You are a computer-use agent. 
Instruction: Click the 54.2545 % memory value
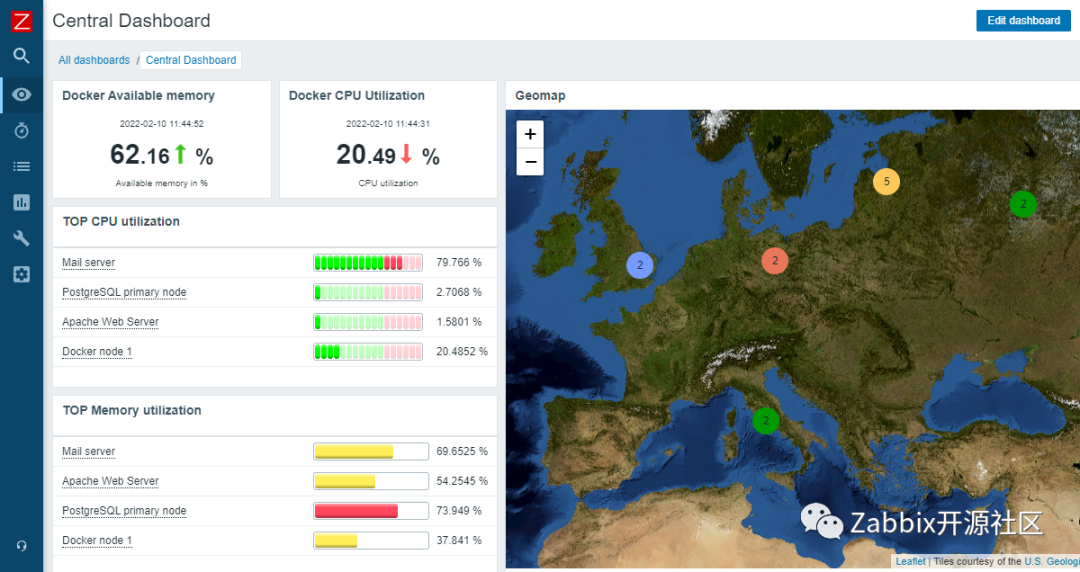tap(461, 481)
